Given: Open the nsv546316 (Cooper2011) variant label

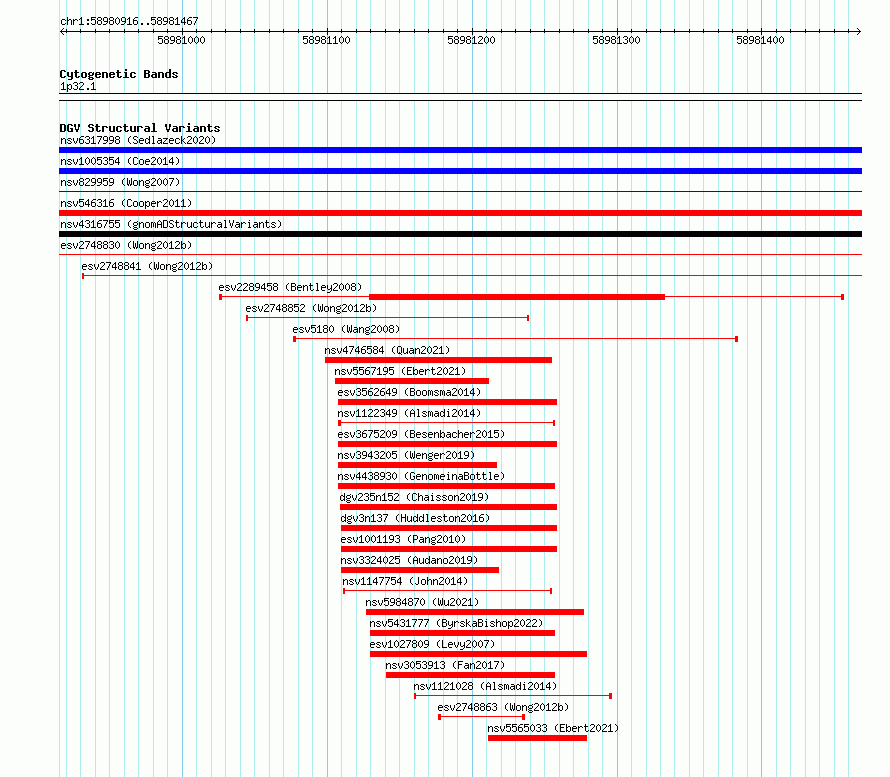Looking at the screenshot, I should point(126,203).
